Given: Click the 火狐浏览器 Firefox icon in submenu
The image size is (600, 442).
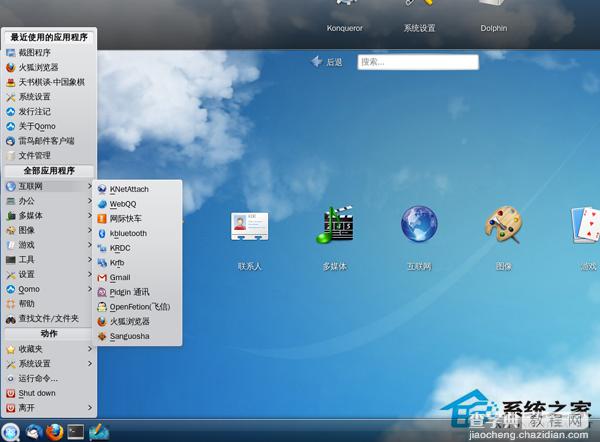Looking at the screenshot, I should (x=102, y=321).
